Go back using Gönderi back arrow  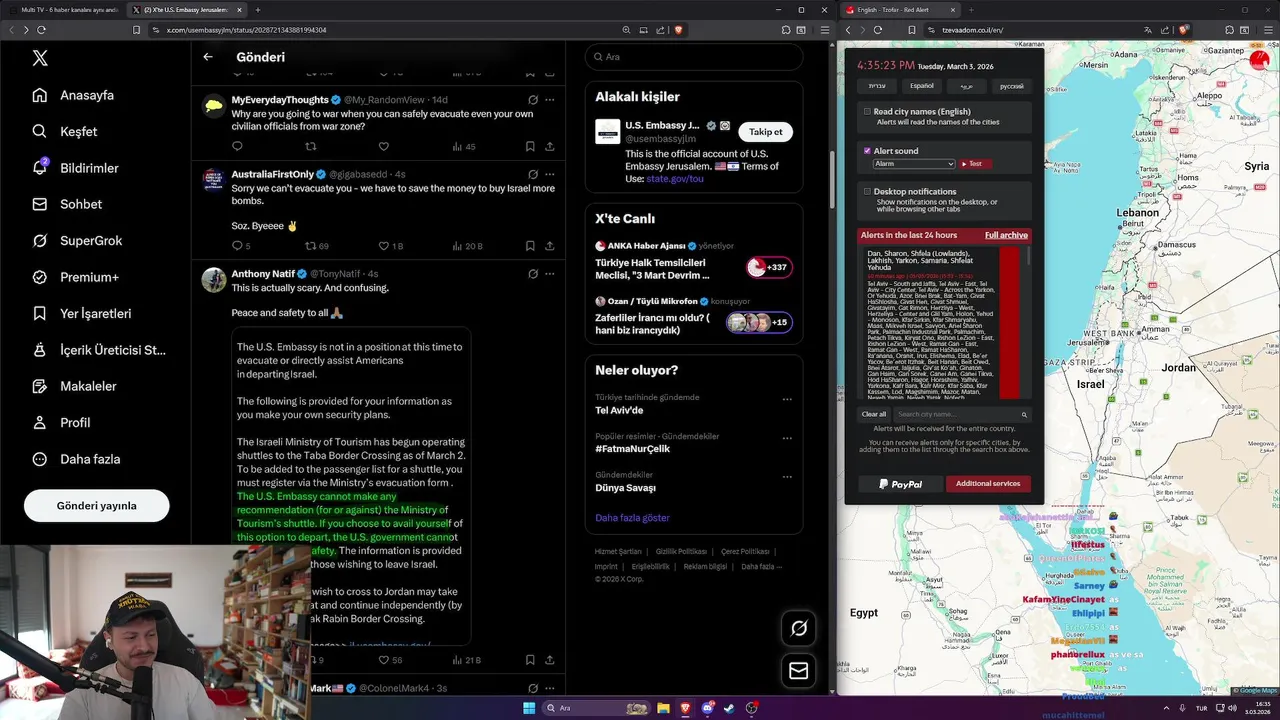[208, 57]
